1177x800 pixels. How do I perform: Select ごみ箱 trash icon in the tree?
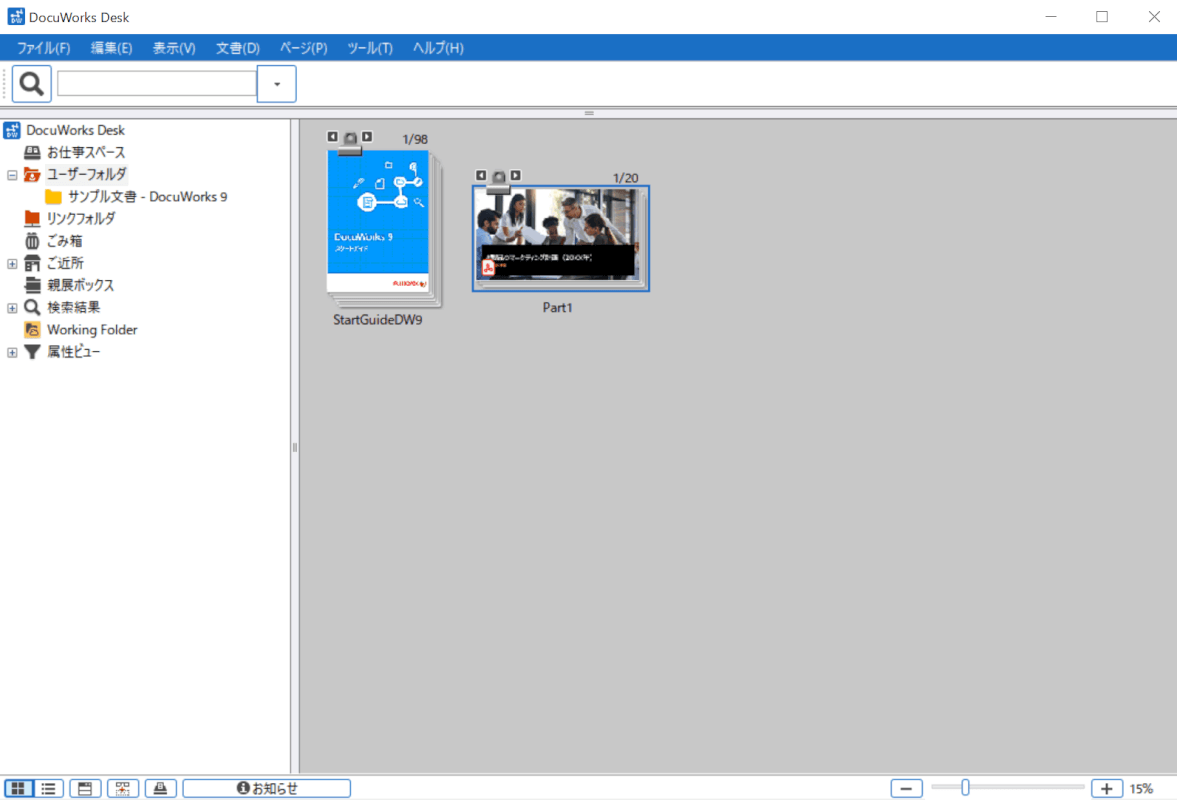32,241
